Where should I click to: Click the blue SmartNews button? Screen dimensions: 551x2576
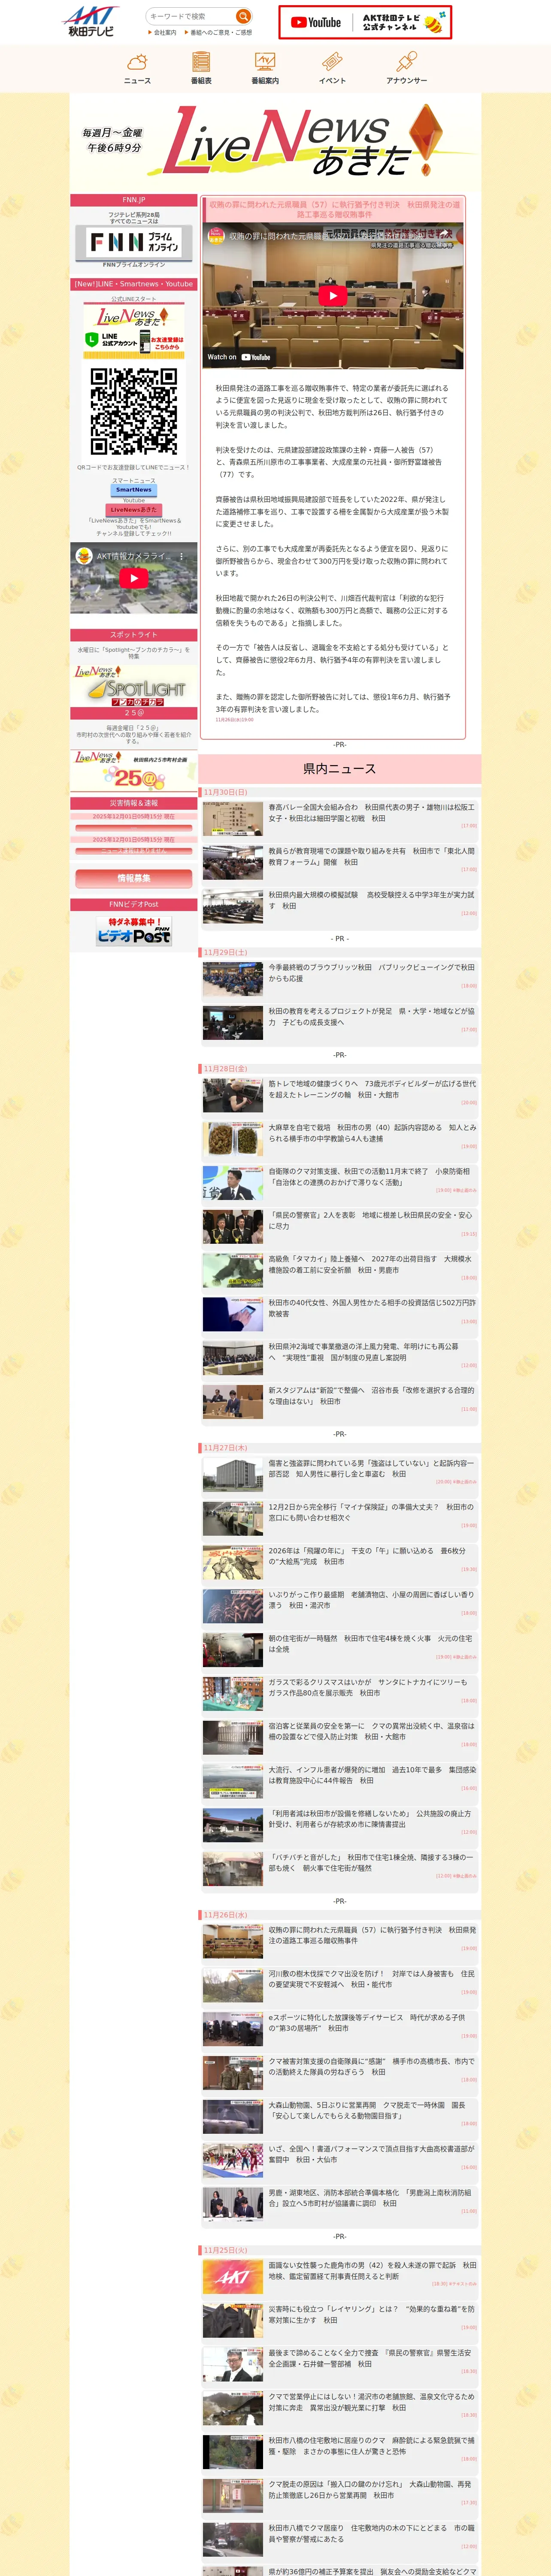[134, 490]
